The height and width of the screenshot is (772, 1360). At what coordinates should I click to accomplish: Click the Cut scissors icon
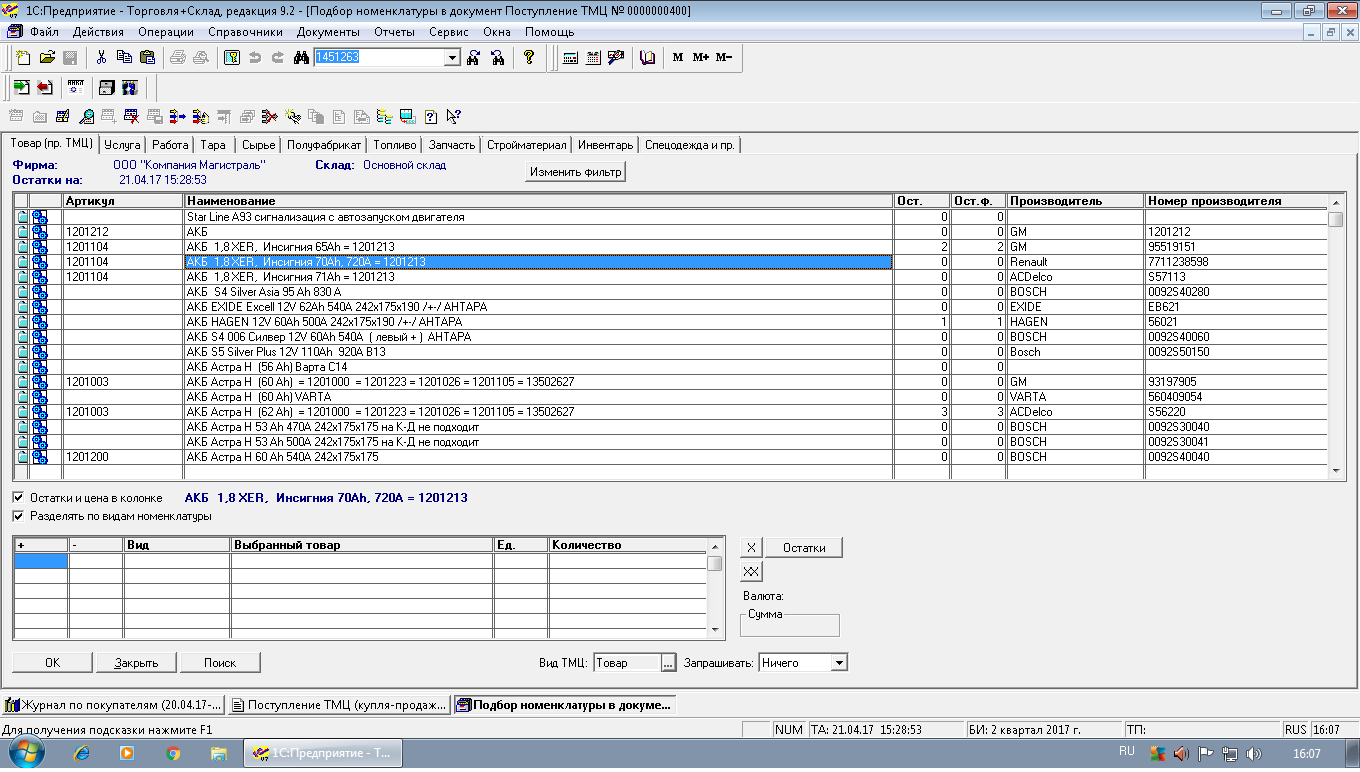point(101,58)
